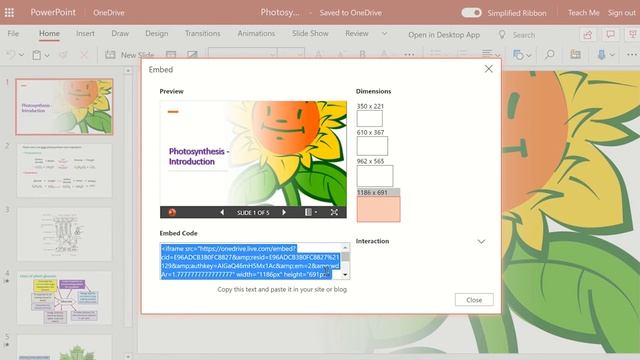Select the 610 x 367 dimension box
This screenshot has height=360, width=640.
[x=372, y=146]
